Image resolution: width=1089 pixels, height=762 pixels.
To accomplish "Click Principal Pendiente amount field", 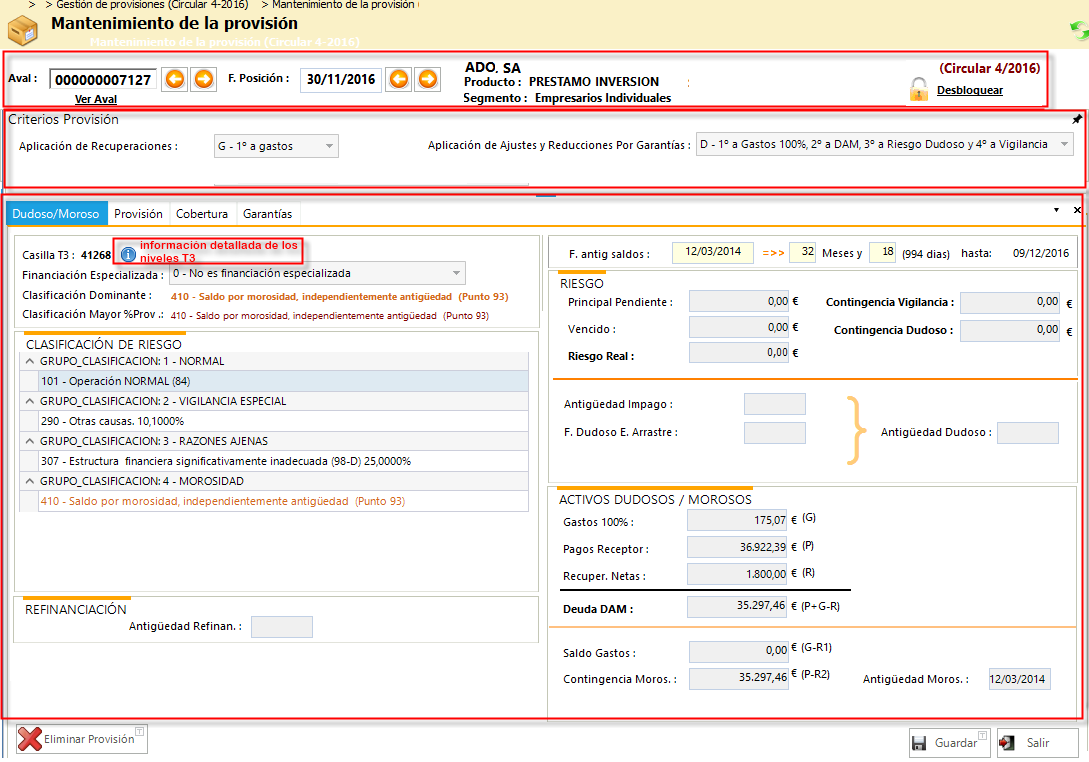I will 739,301.
